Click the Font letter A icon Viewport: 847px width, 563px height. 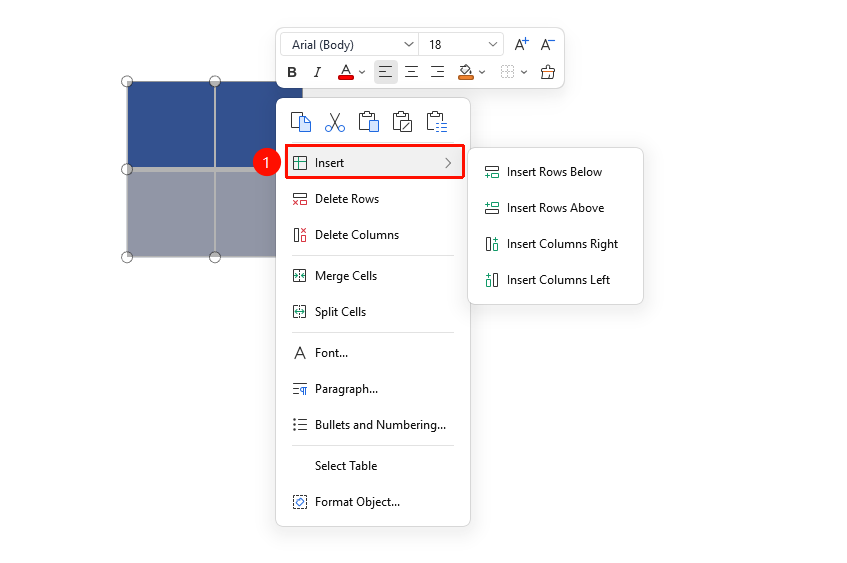pyautogui.click(x=300, y=353)
